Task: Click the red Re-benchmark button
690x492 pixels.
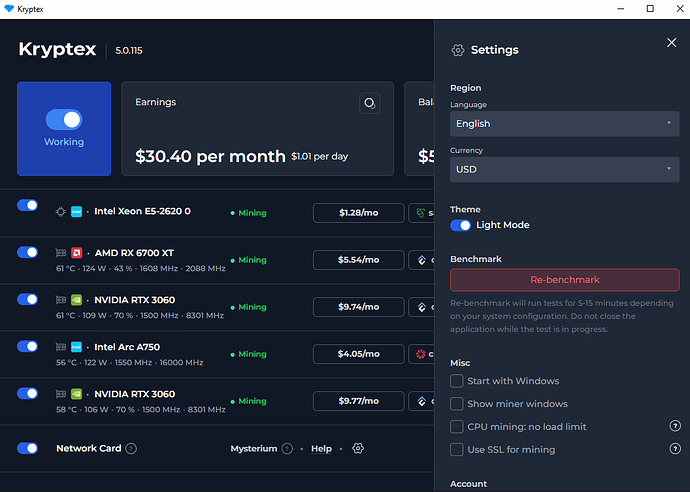Action: [x=565, y=280]
